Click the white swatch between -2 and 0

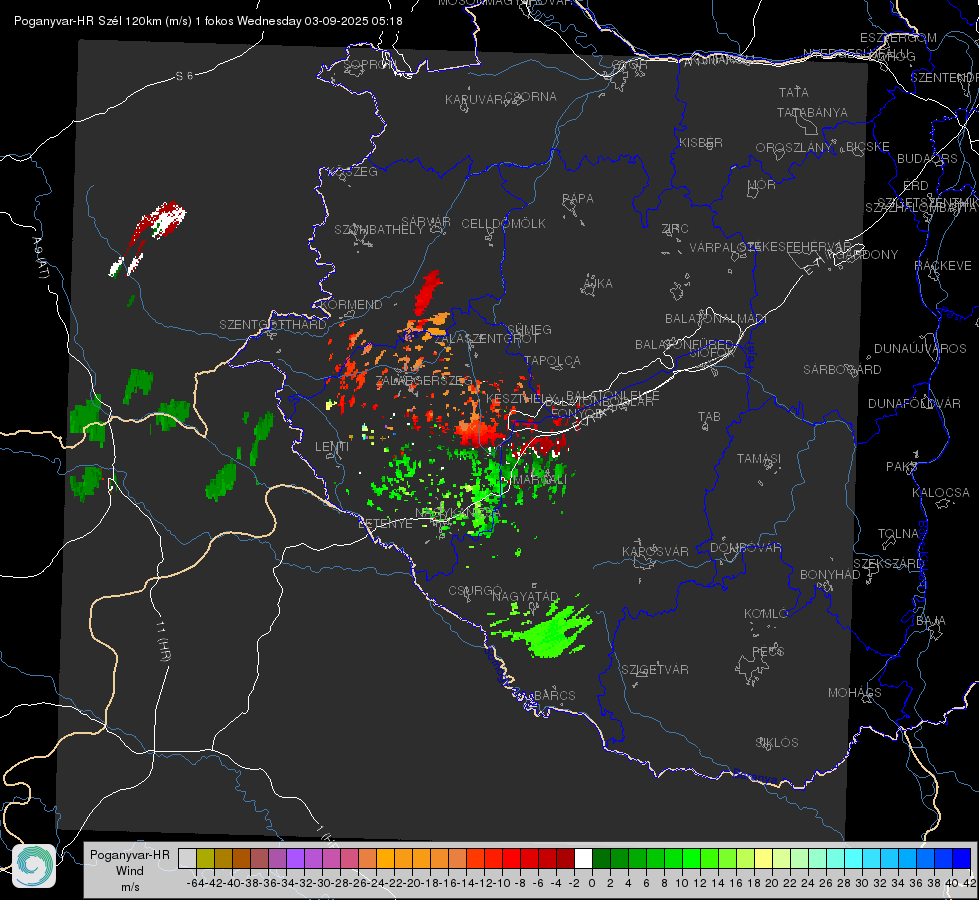(583, 858)
